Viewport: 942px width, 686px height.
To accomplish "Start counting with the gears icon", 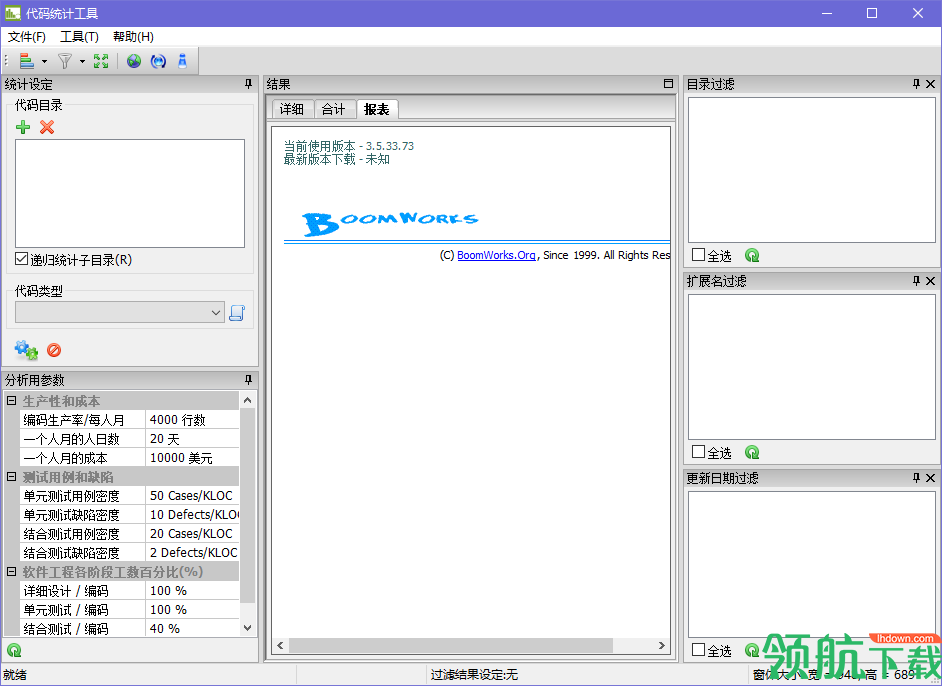I will (x=26, y=350).
